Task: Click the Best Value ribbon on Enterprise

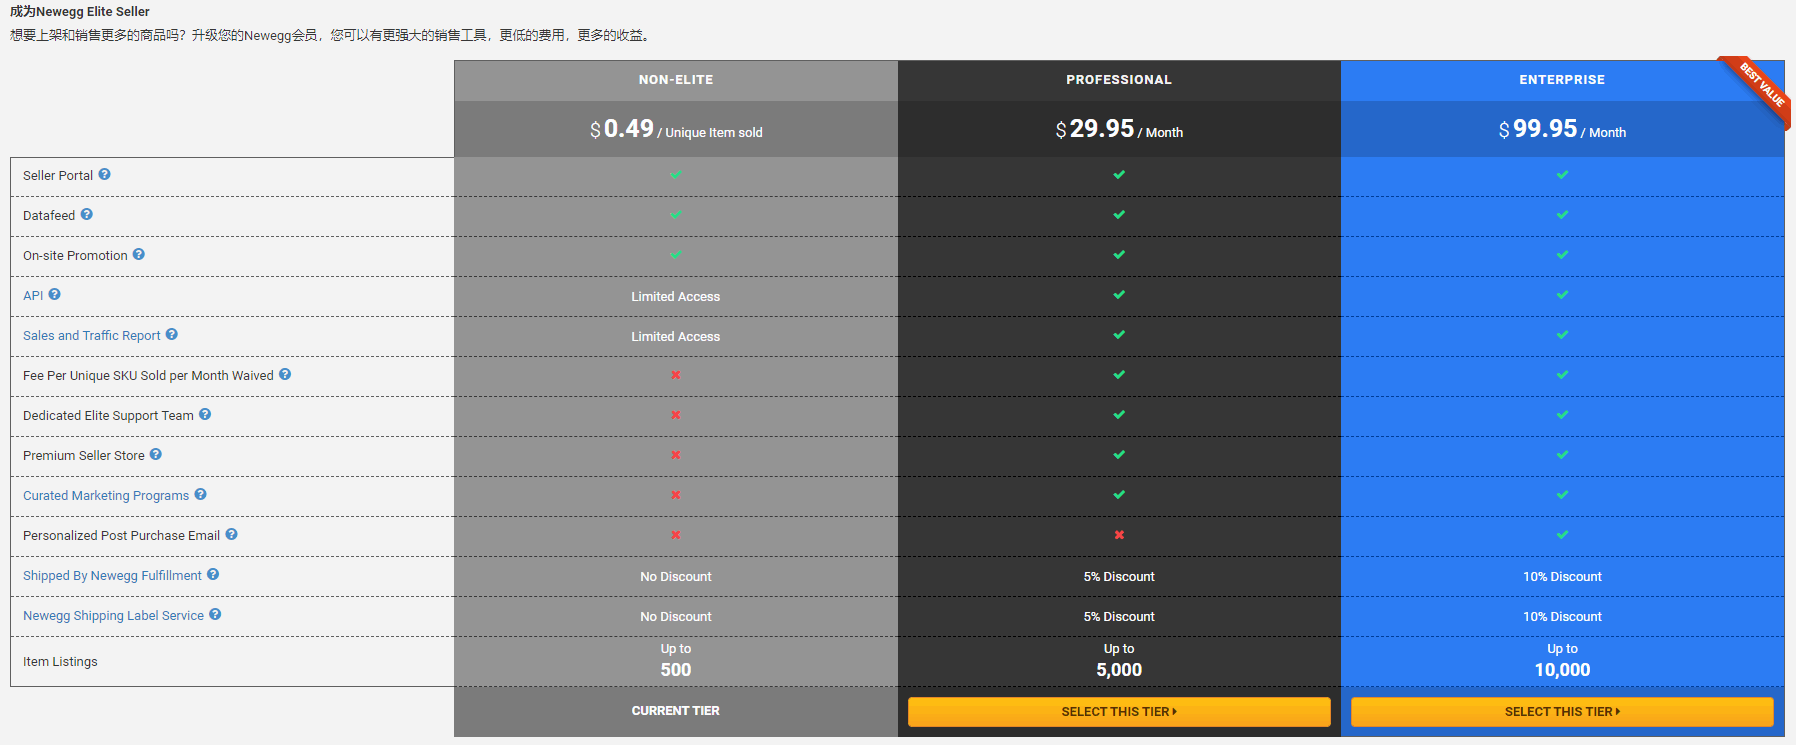Action: tap(1760, 88)
